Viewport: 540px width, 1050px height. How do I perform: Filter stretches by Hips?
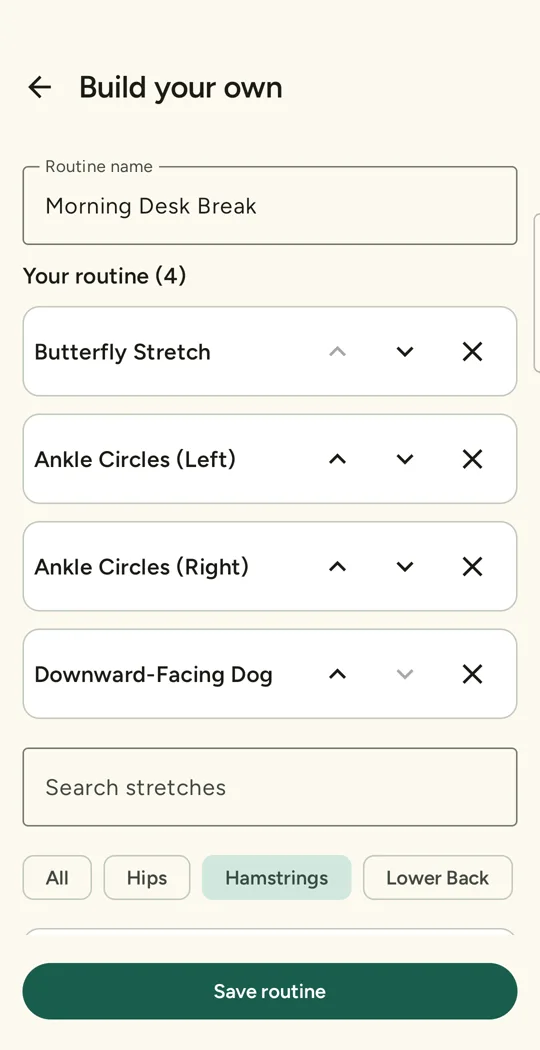pos(147,877)
